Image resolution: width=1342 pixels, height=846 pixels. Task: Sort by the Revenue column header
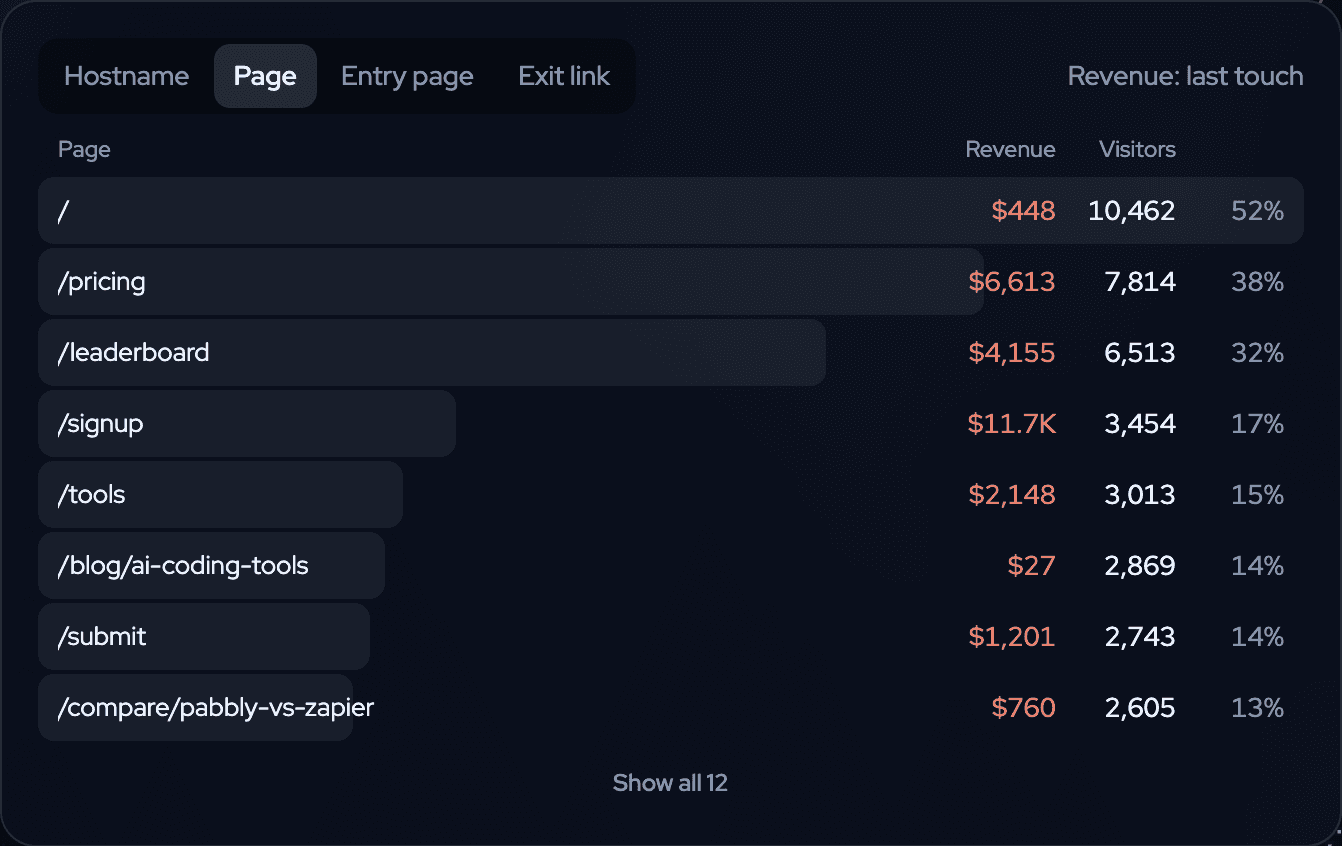[x=1010, y=150]
